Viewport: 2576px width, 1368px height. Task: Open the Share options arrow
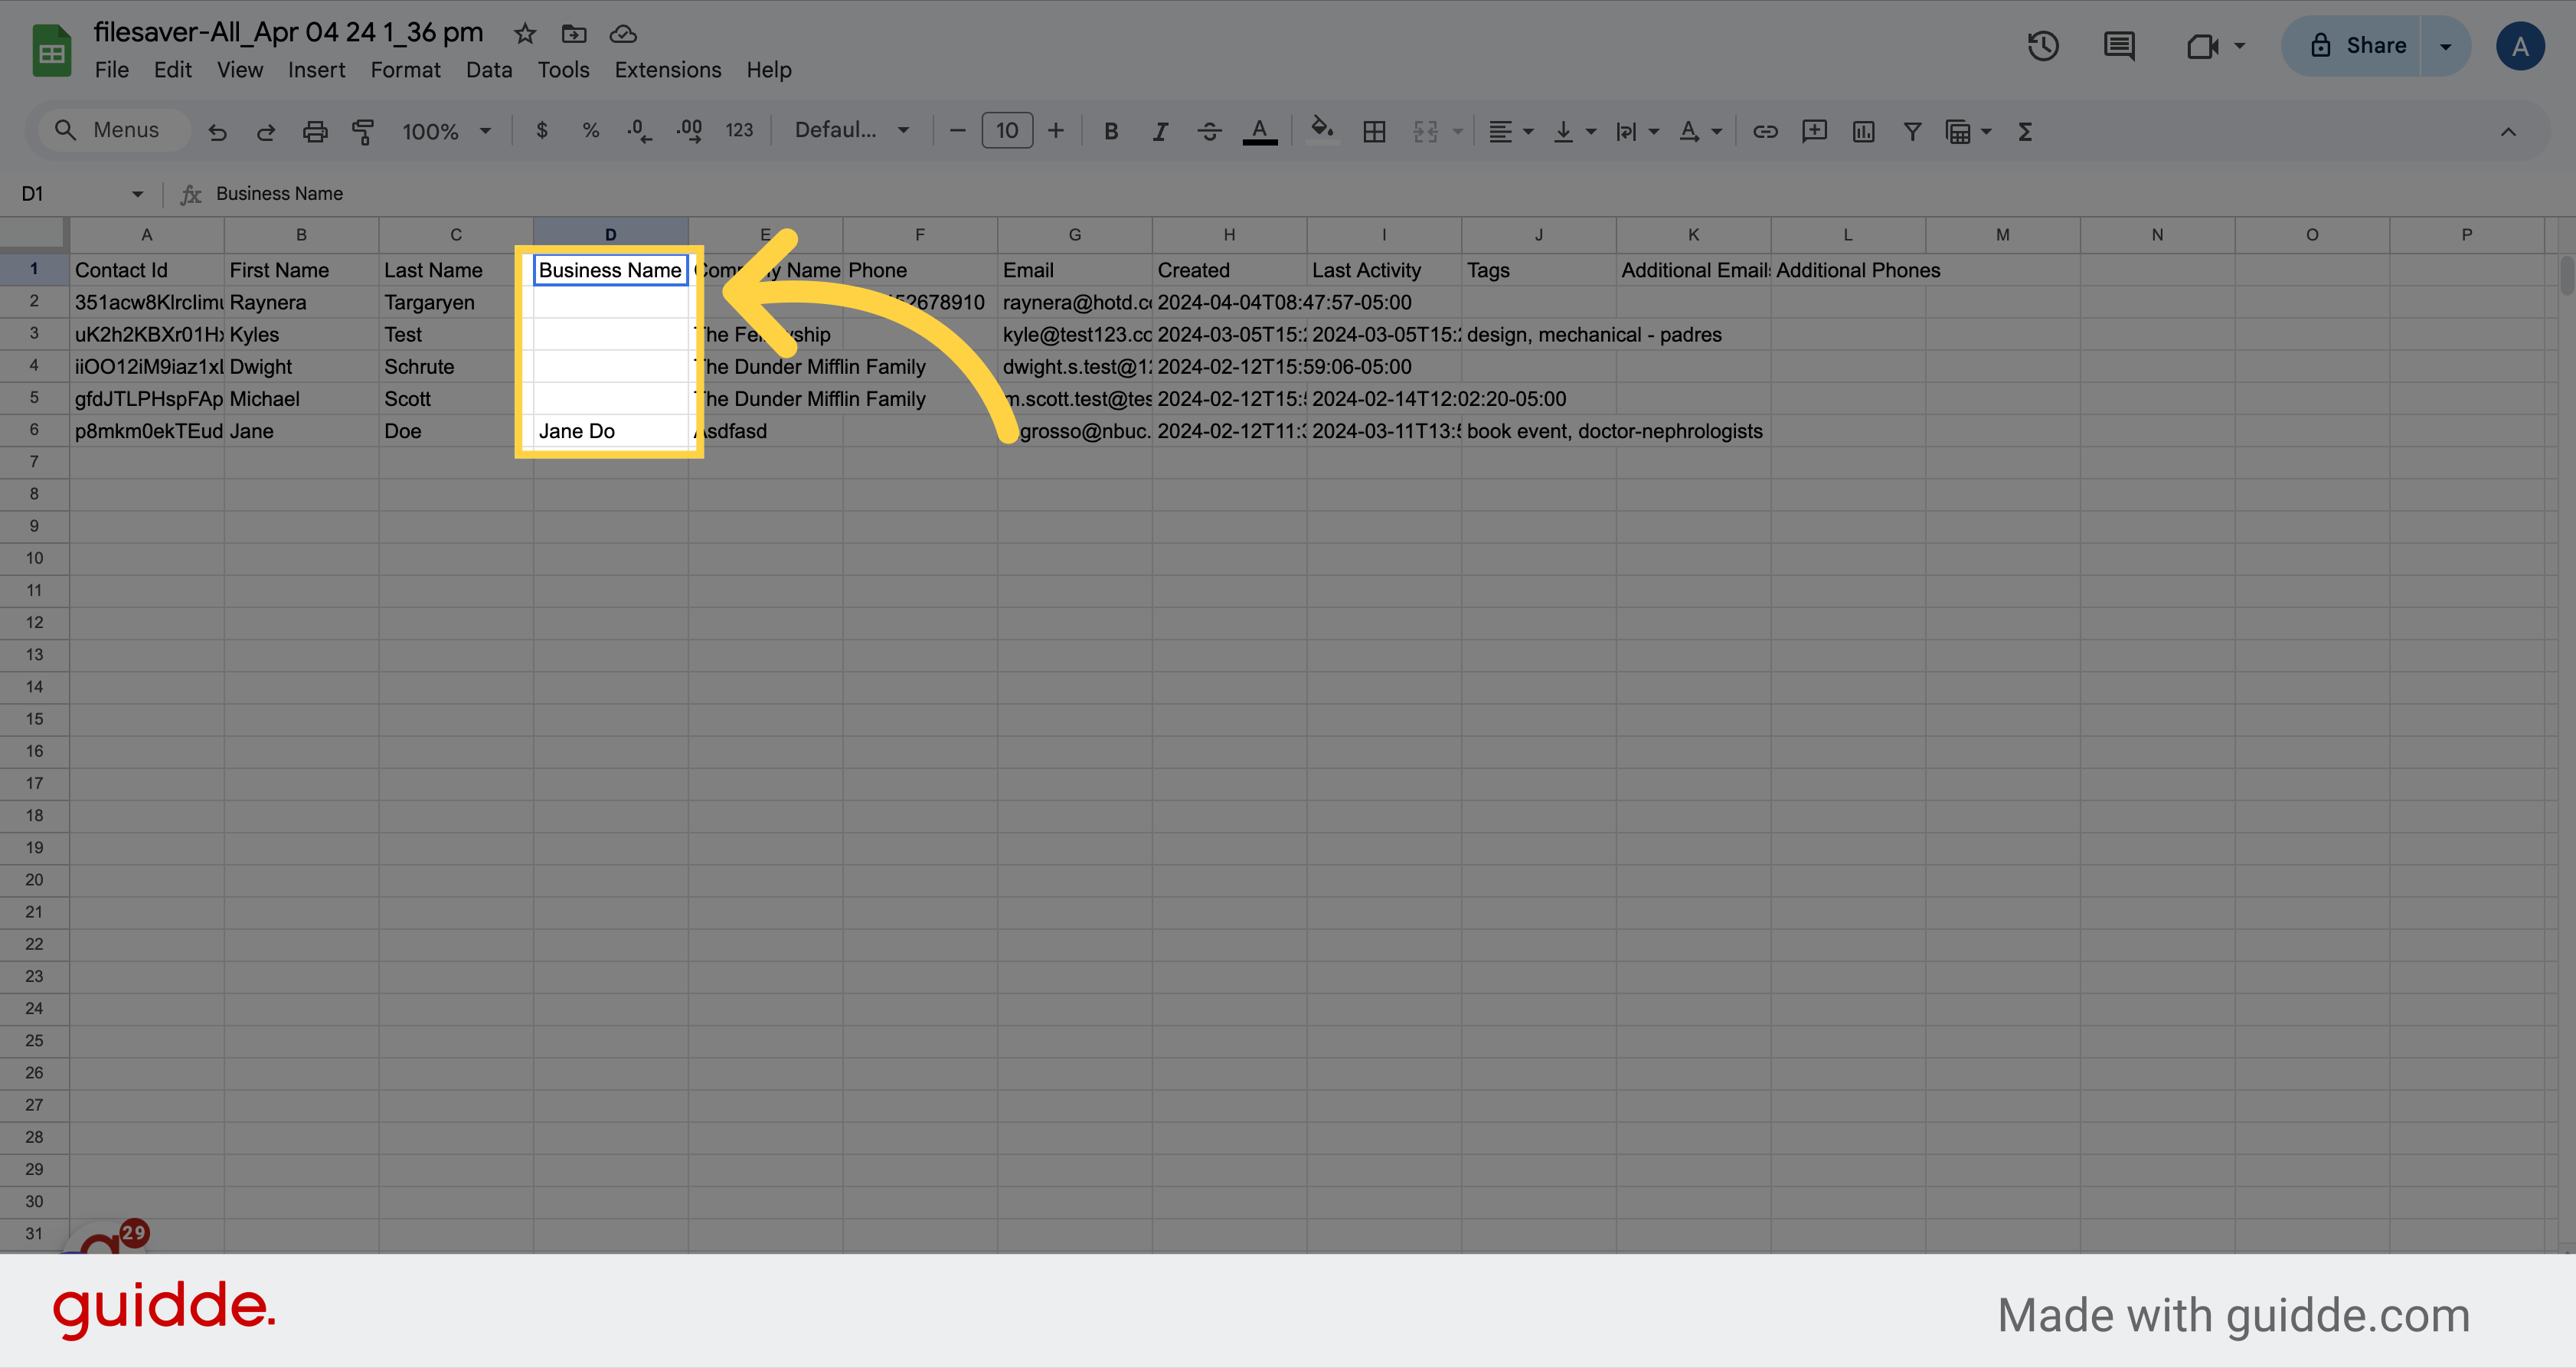2445,46
